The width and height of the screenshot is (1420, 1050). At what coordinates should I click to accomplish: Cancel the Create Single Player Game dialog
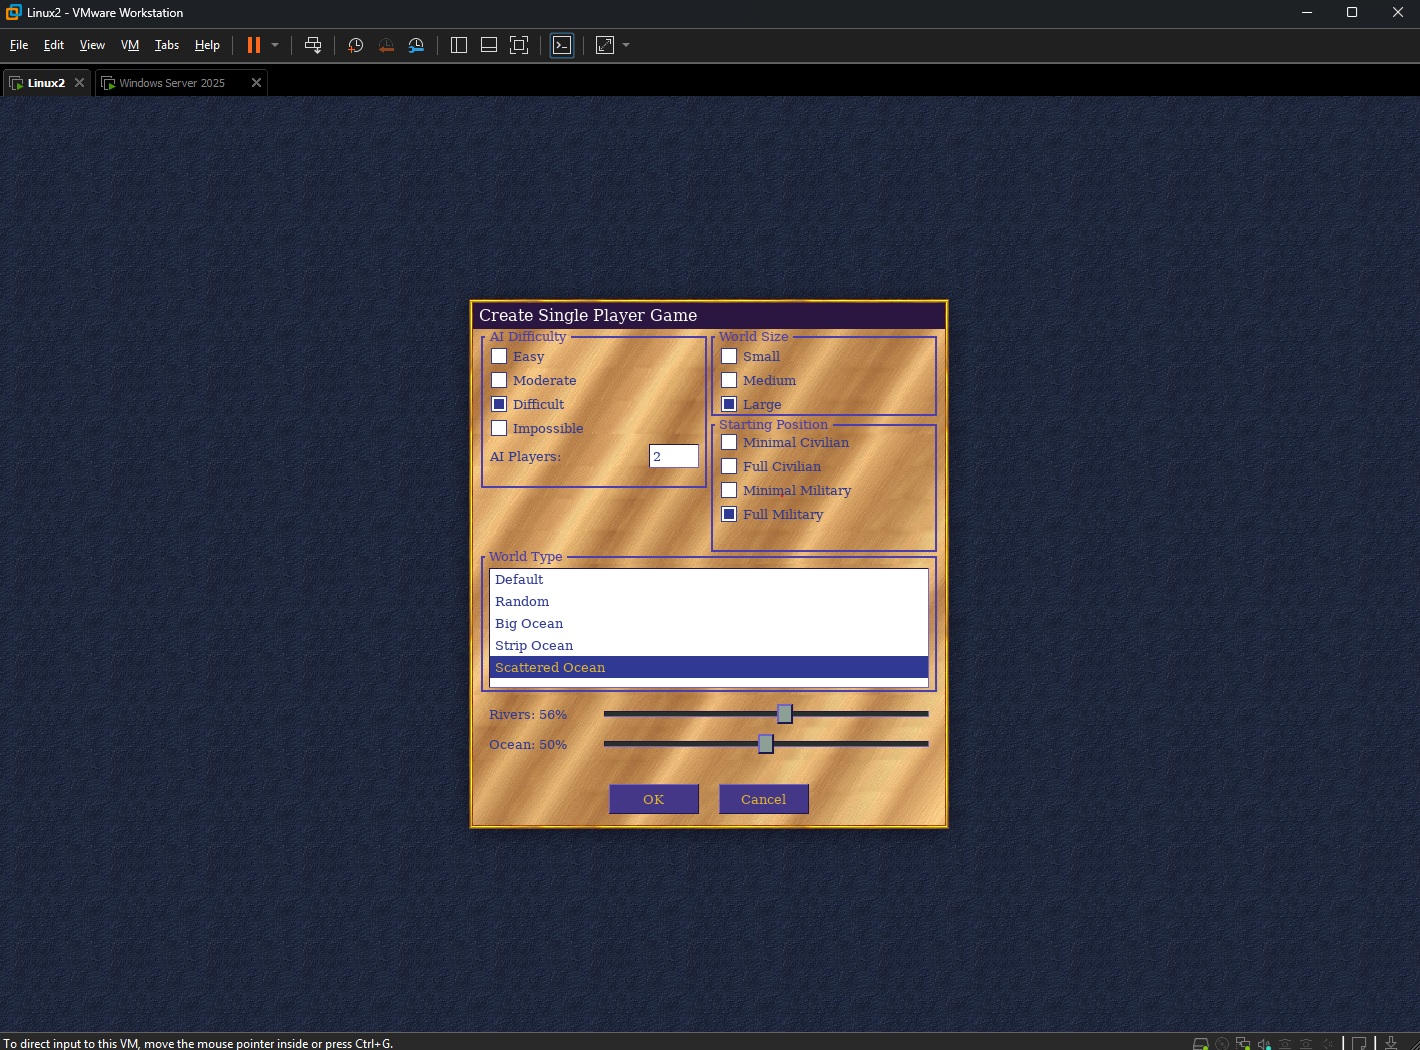coord(764,799)
